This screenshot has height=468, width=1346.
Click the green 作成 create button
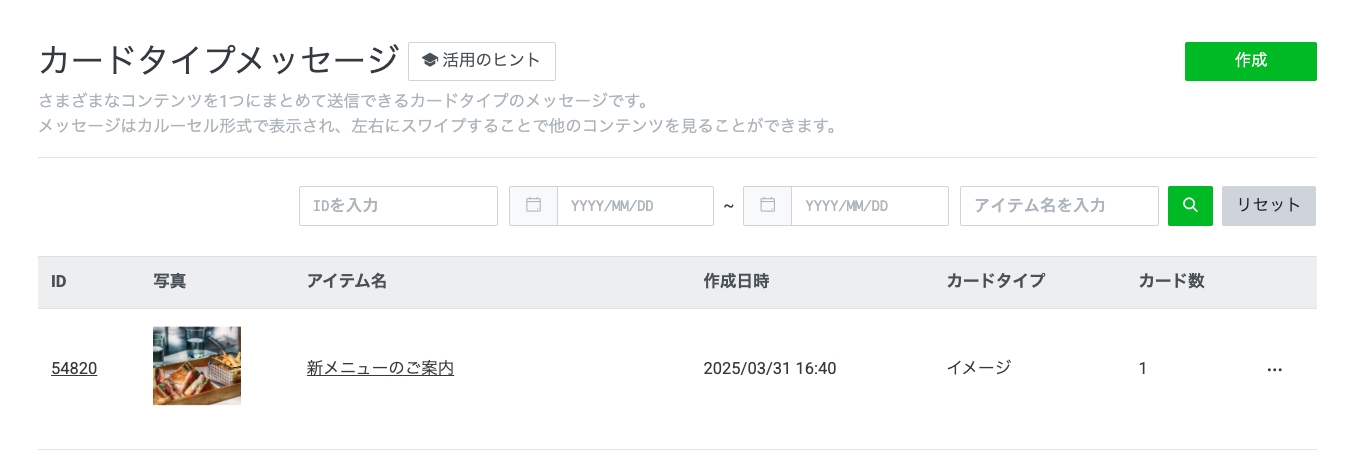click(x=1250, y=61)
